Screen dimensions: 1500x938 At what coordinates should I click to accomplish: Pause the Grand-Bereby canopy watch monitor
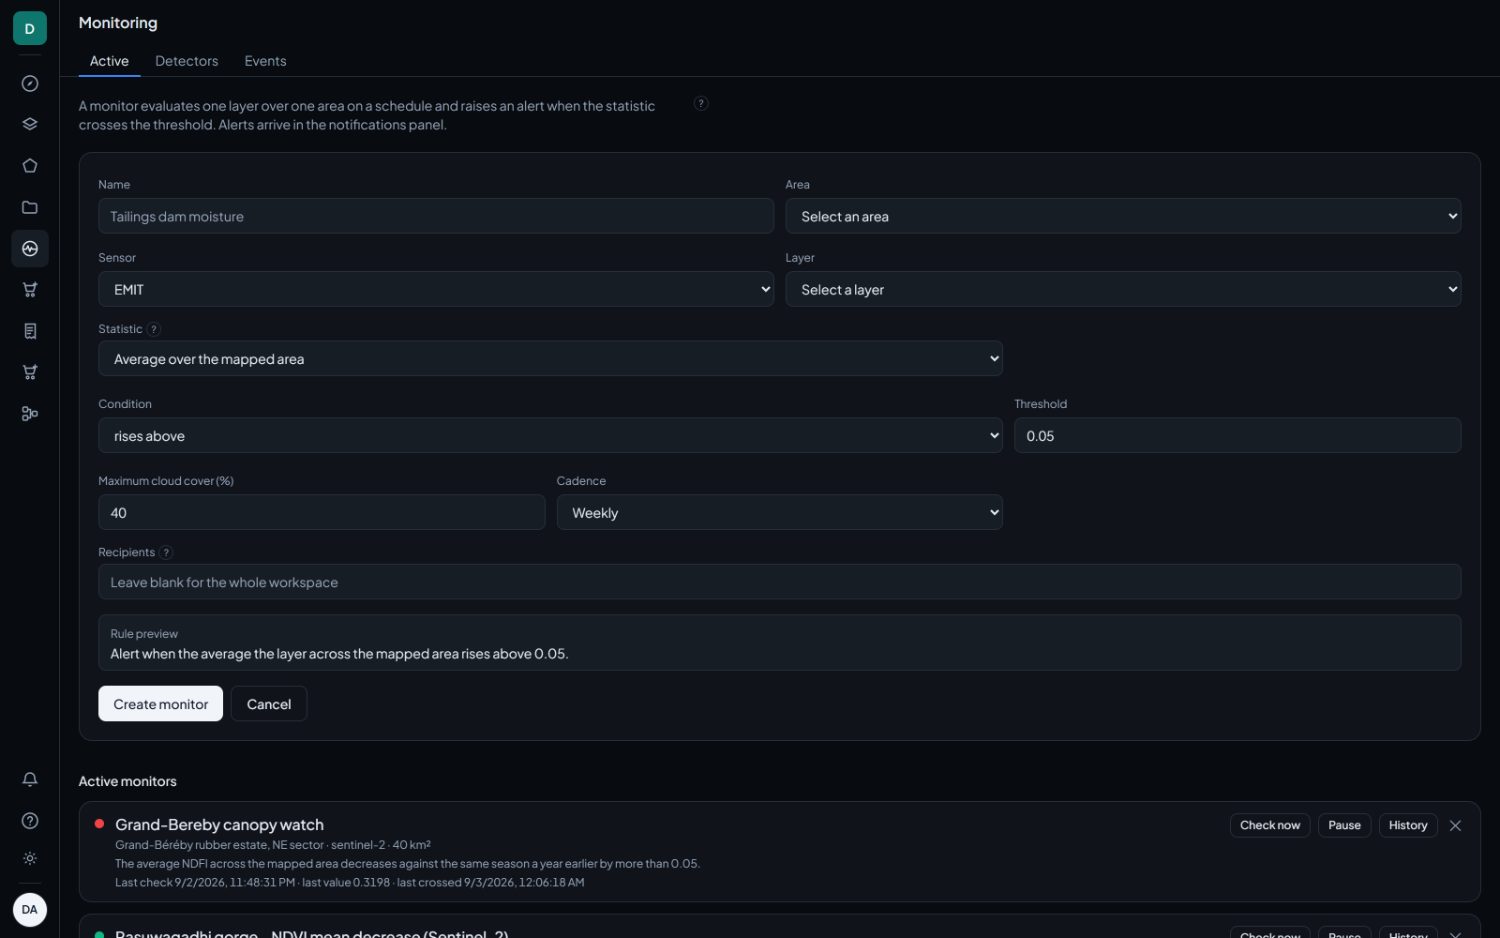(1344, 825)
